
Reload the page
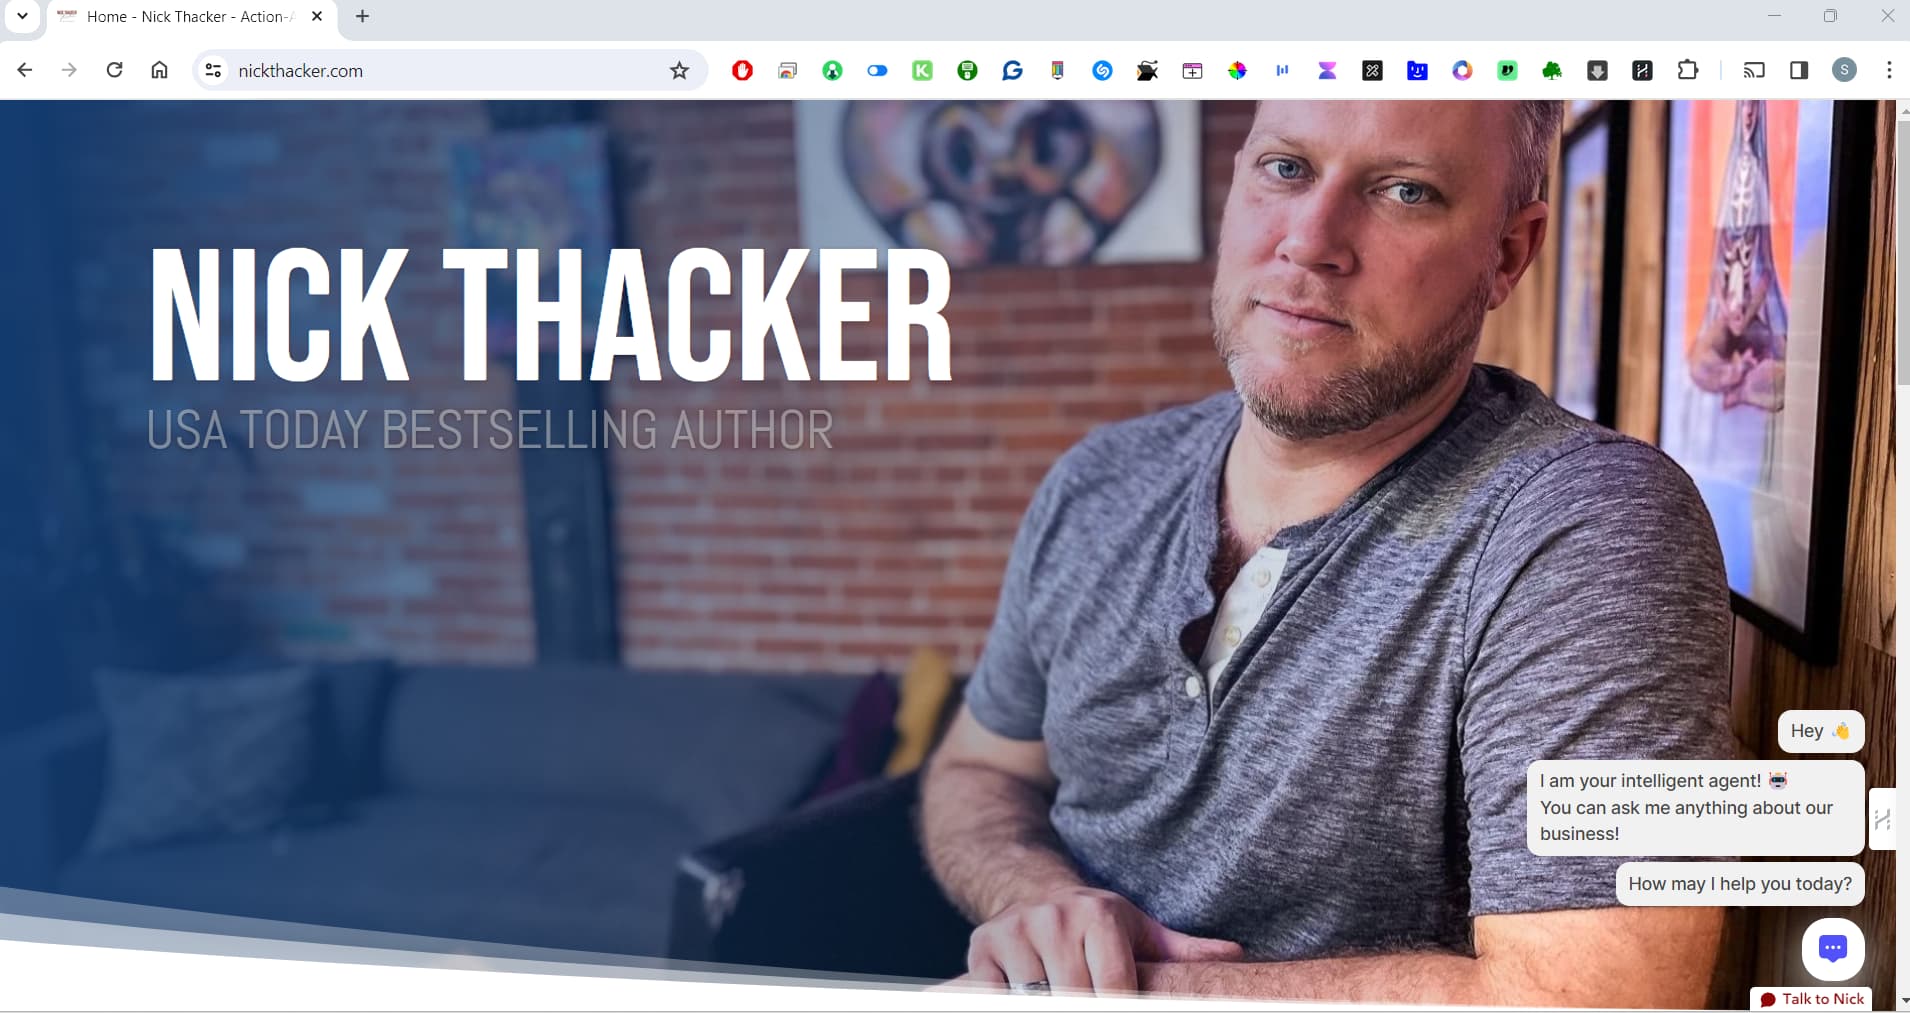coord(114,70)
